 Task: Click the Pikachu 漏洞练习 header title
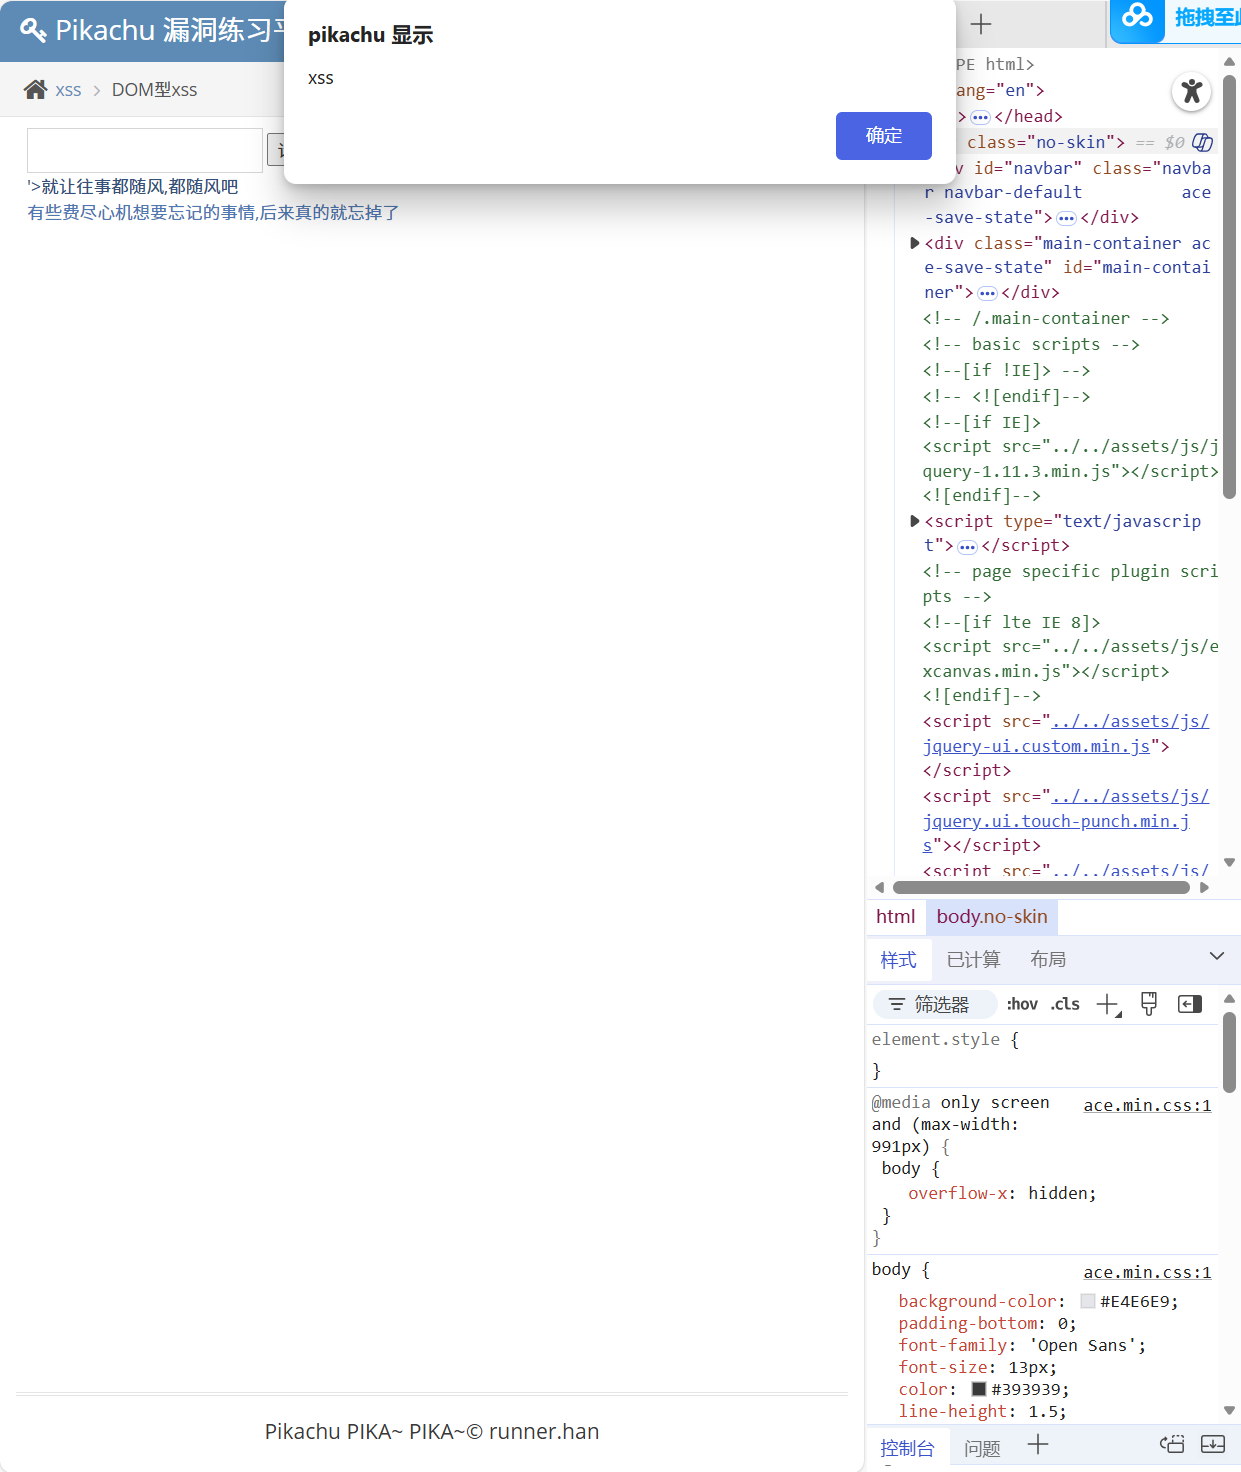point(170,30)
